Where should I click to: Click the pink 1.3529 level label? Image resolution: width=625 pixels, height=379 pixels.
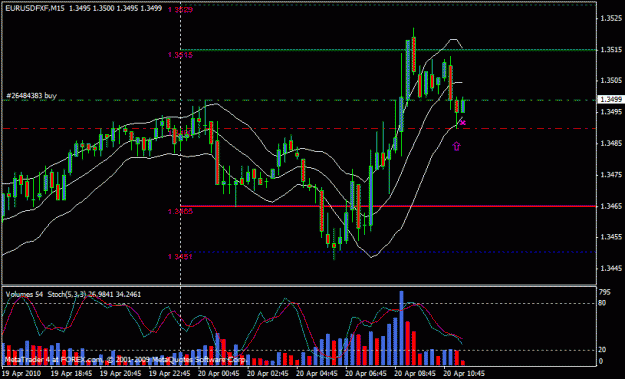[x=181, y=10]
